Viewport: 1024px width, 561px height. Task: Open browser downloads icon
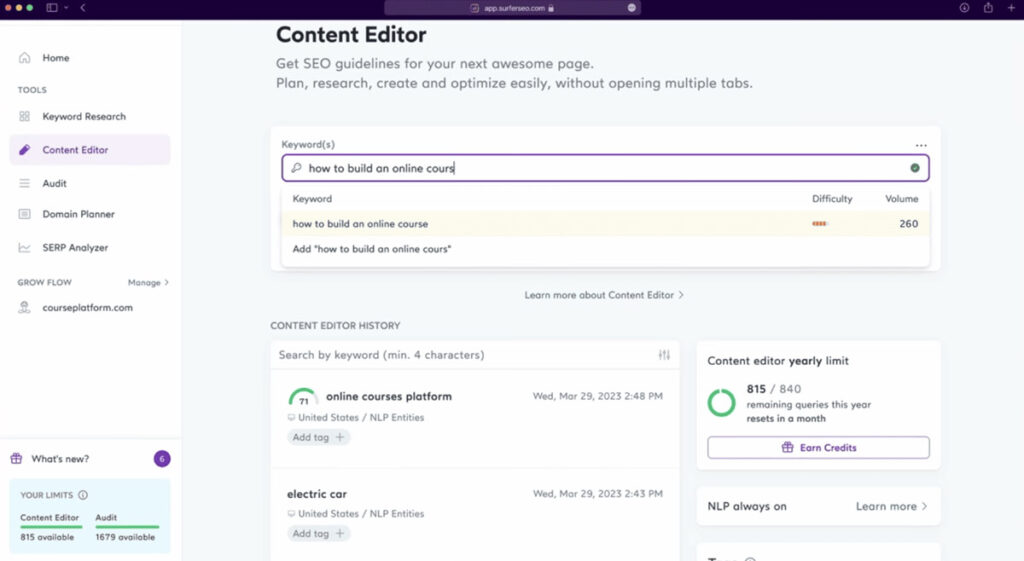[x=964, y=8]
